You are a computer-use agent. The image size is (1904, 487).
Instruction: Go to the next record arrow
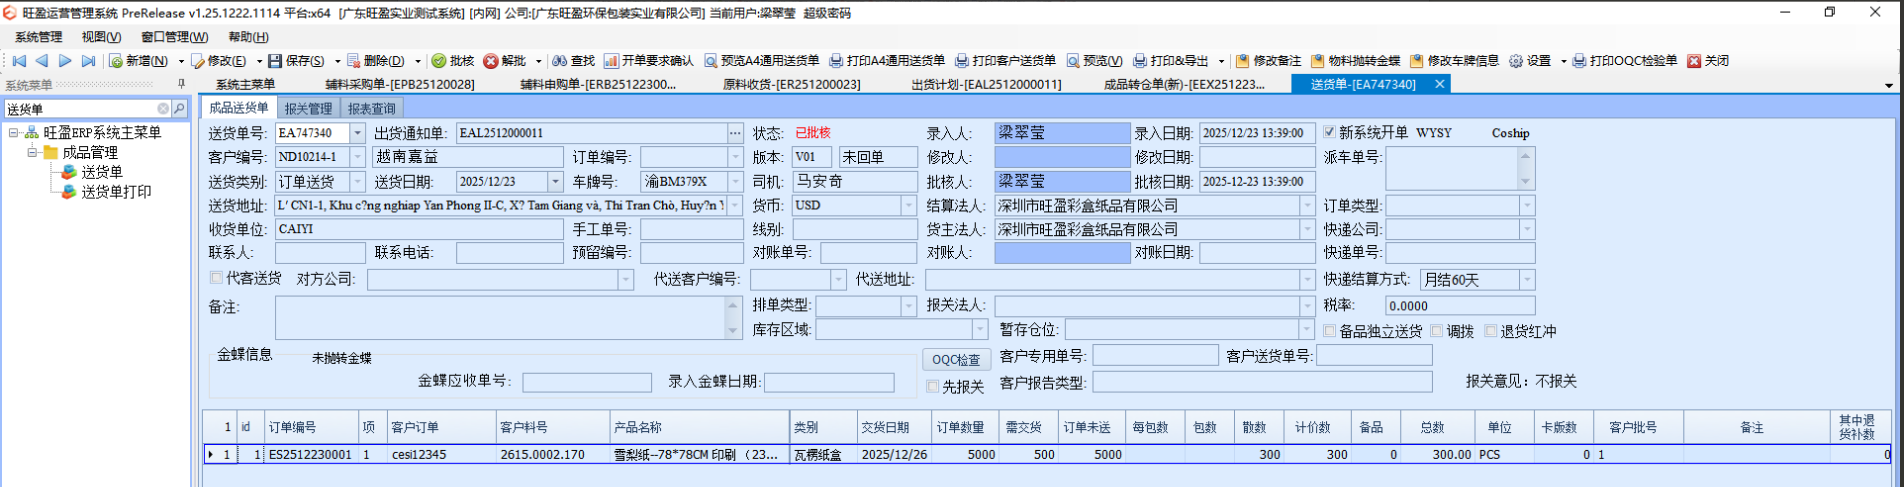tap(65, 61)
